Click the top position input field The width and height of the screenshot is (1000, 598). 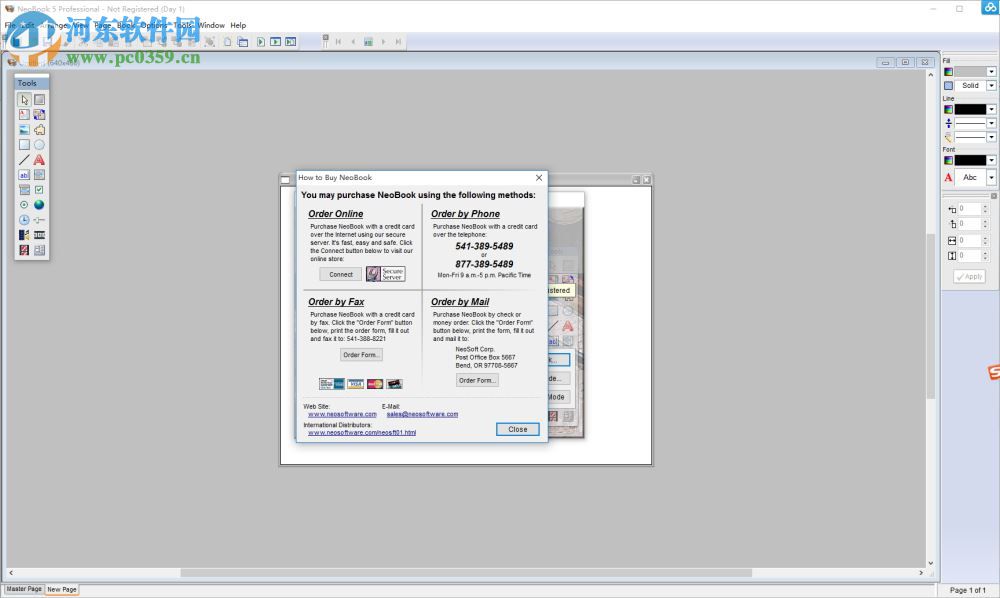pos(969,224)
